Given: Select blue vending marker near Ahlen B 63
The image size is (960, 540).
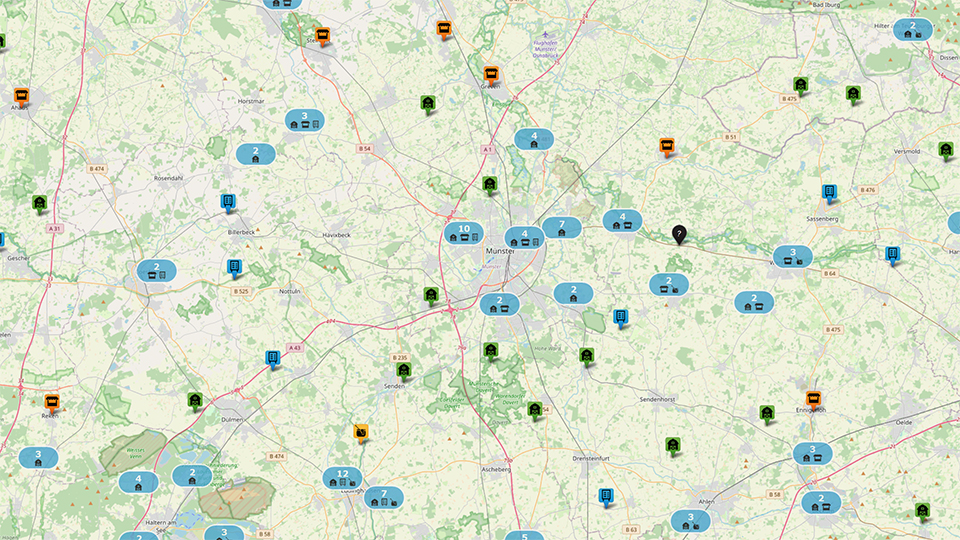Looking at the screenshot, I should (606, 497).
